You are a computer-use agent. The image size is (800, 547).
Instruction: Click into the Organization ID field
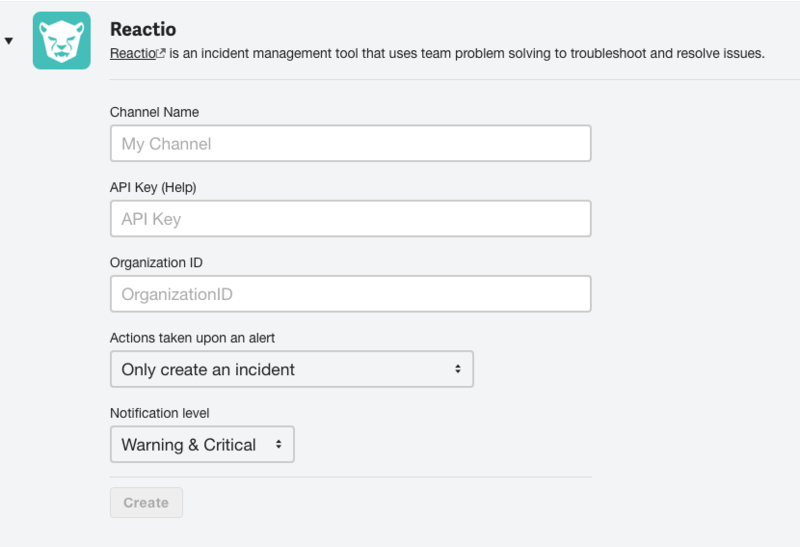350,294
